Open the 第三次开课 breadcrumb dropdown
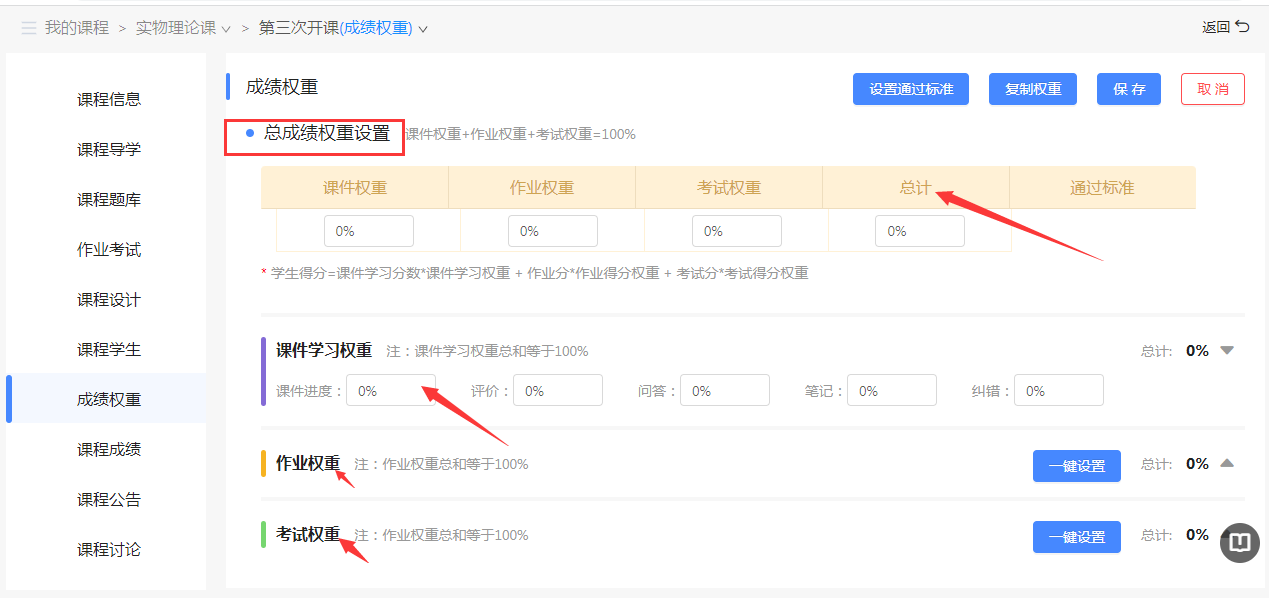Screen dimensions: 1269x598 [x=422, y=29]
